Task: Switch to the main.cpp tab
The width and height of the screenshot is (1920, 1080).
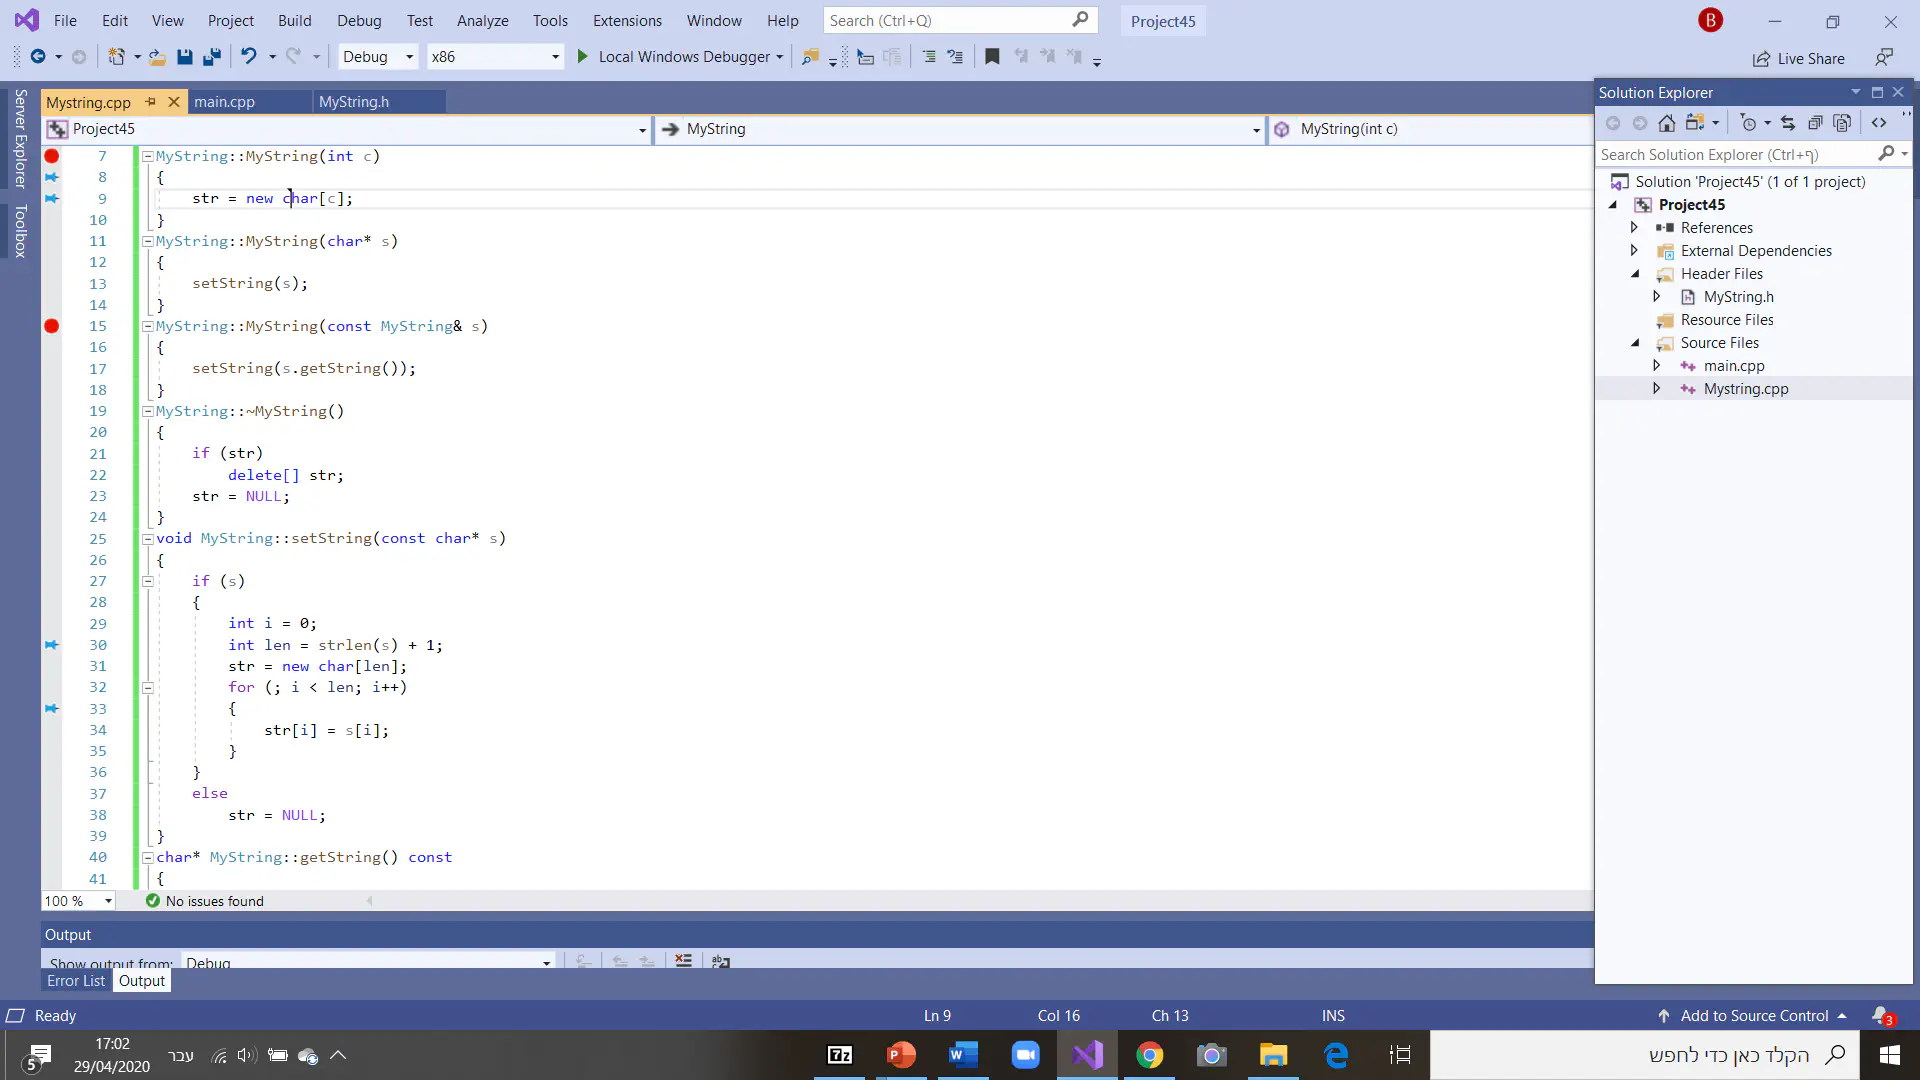Action: click(224, 102)
